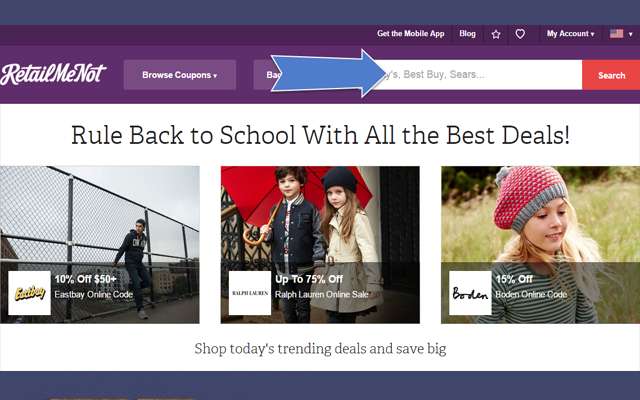Click the large blue arrow graphic
640x400 pixels.
(x=328, y=73)
